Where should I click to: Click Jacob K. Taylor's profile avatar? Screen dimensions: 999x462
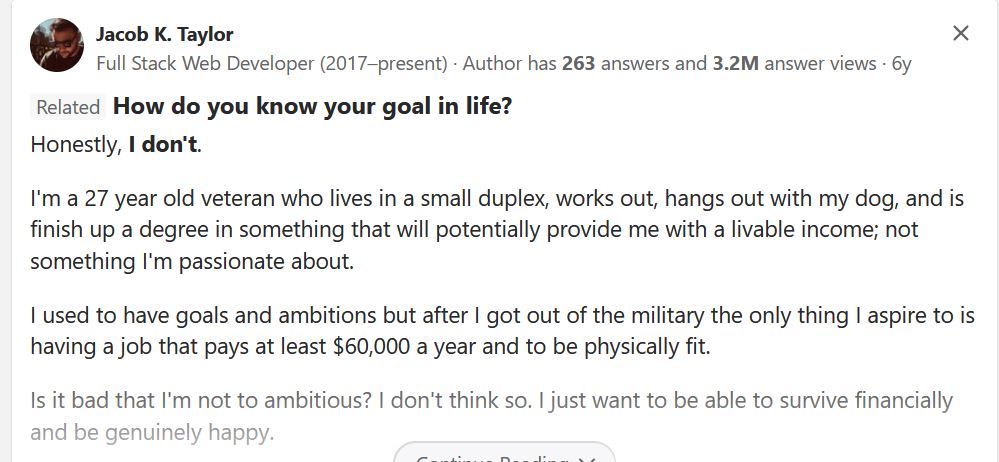tap(57, 46)
